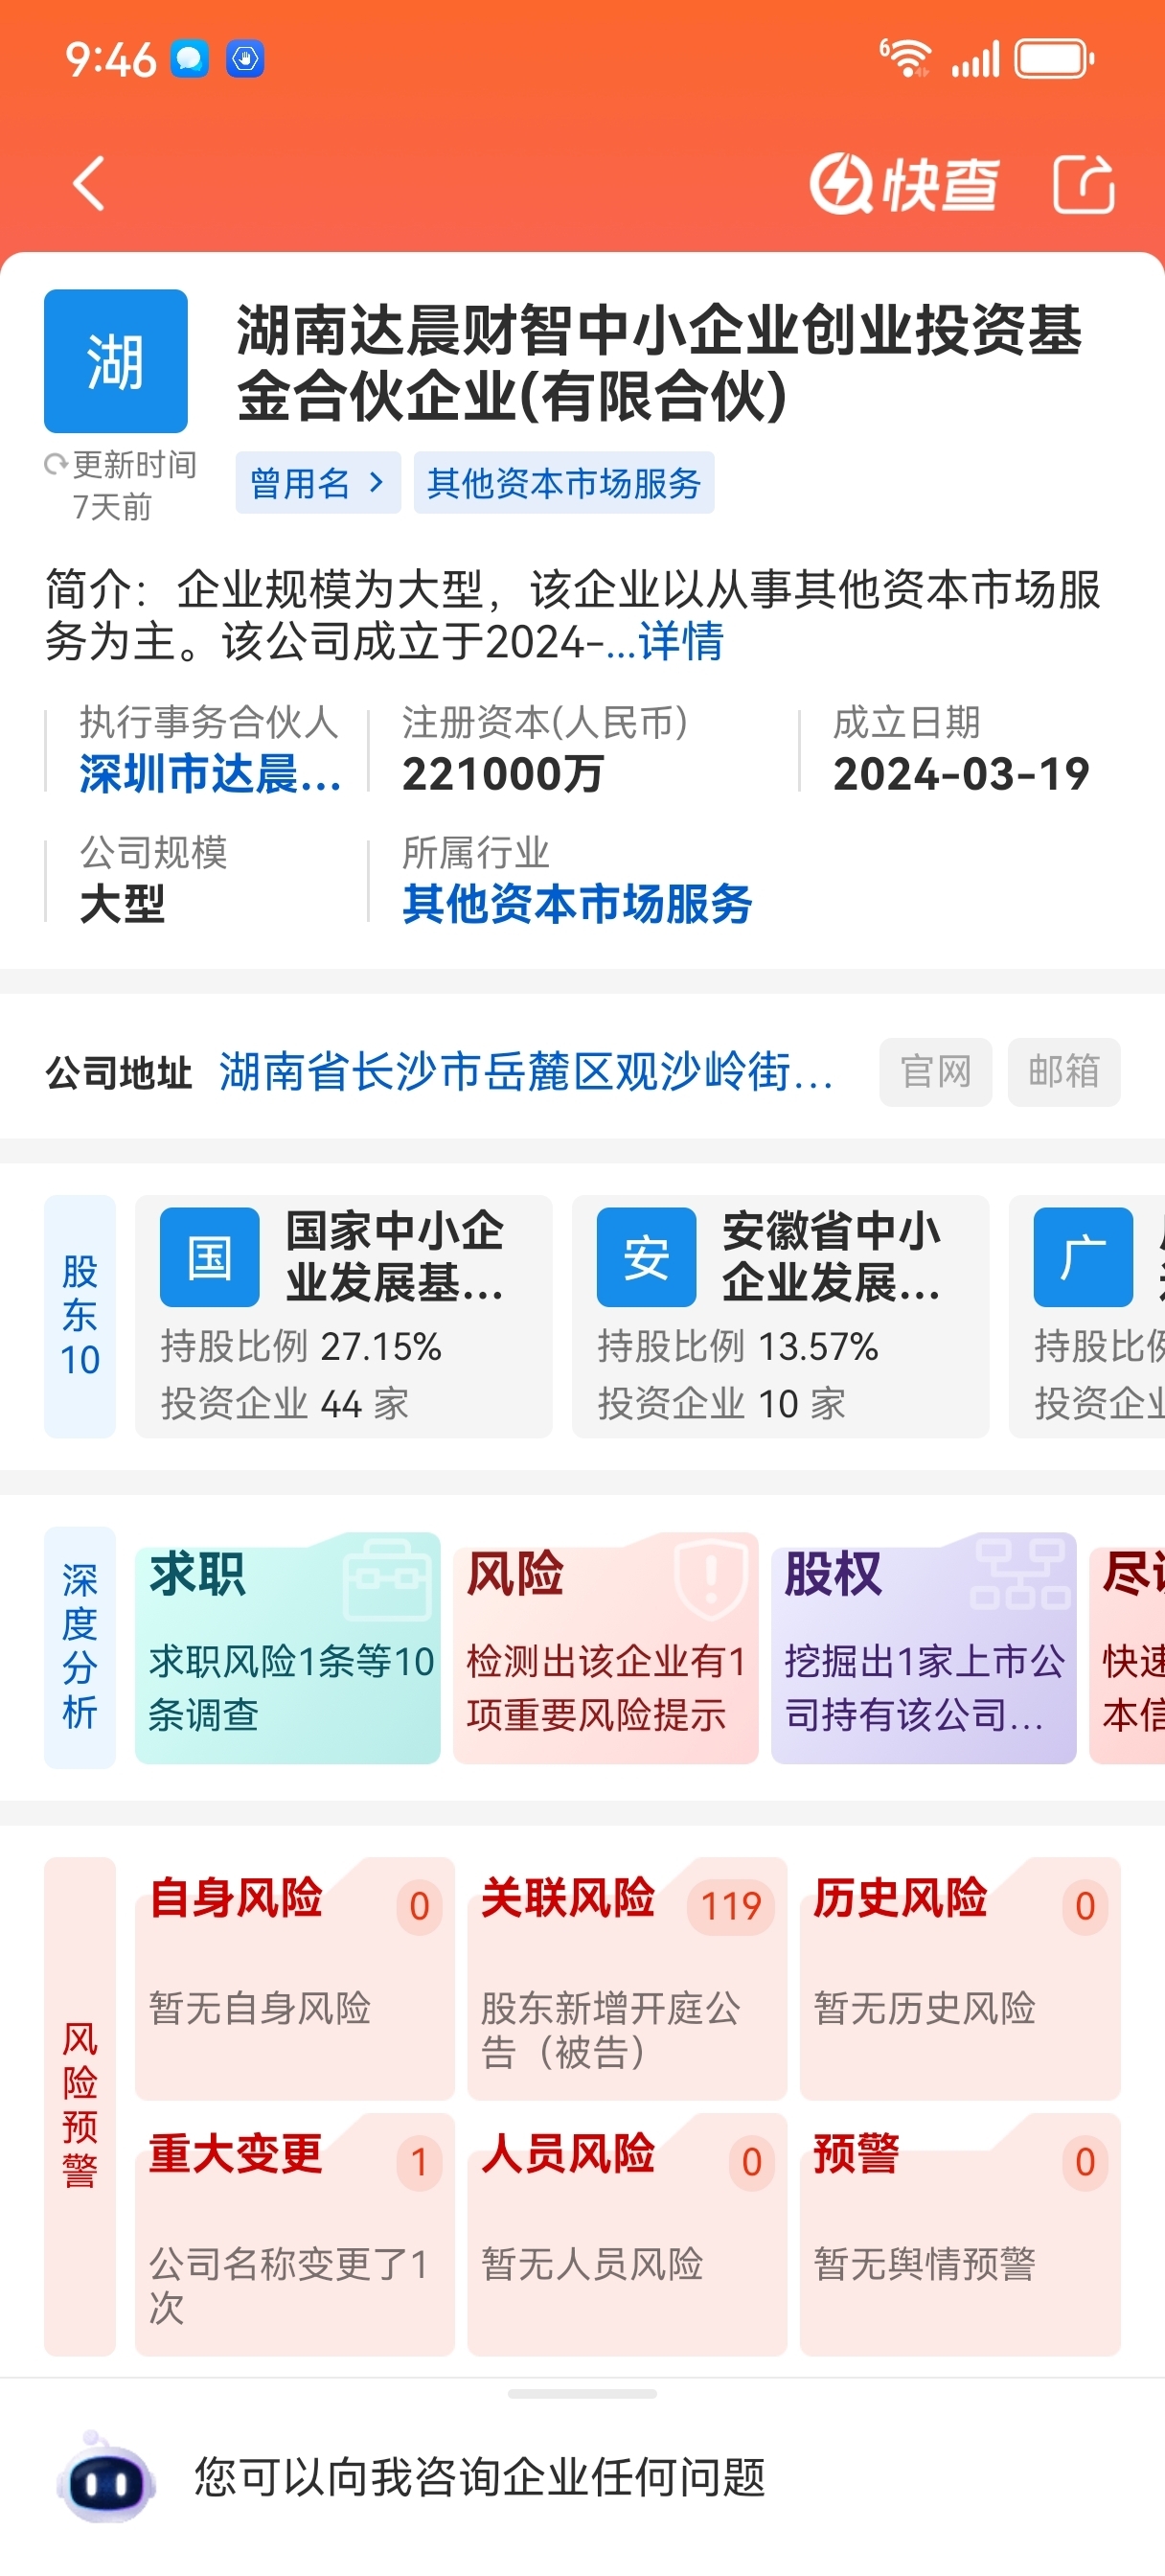Open shareholder card 安徽省中小企业发展...

[781, 1317]
